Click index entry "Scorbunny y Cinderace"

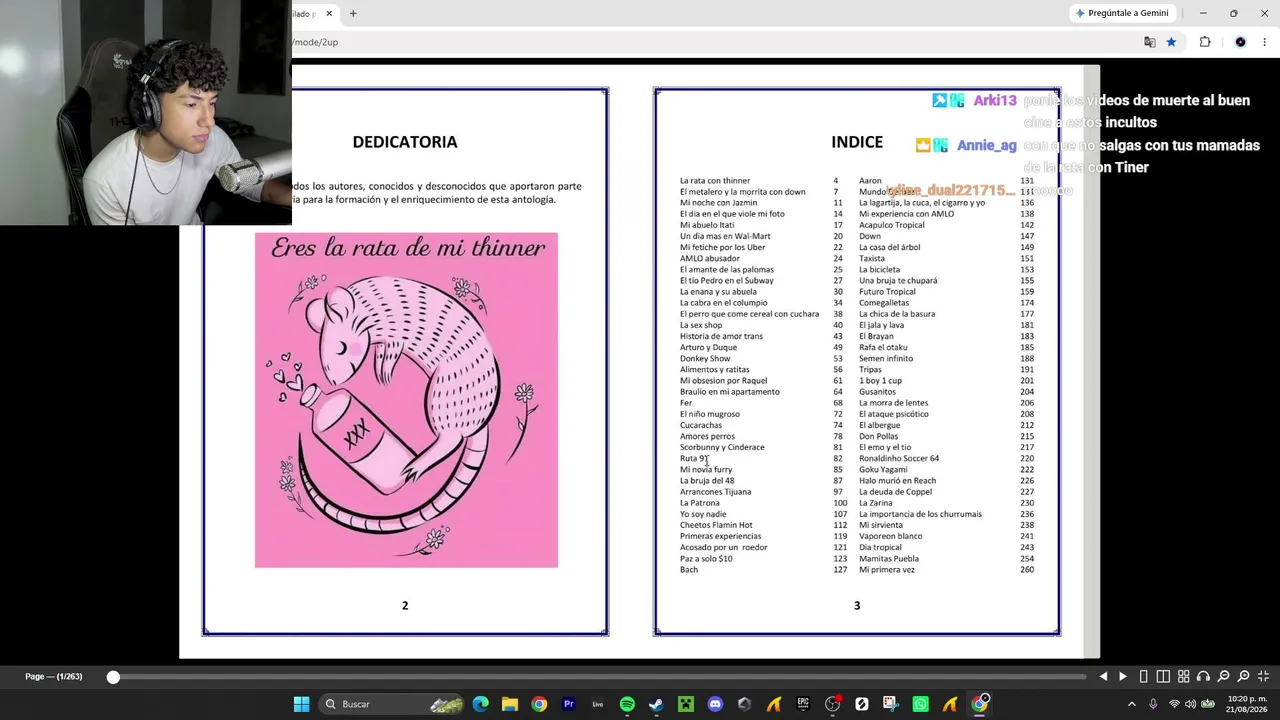pos(722,447)
